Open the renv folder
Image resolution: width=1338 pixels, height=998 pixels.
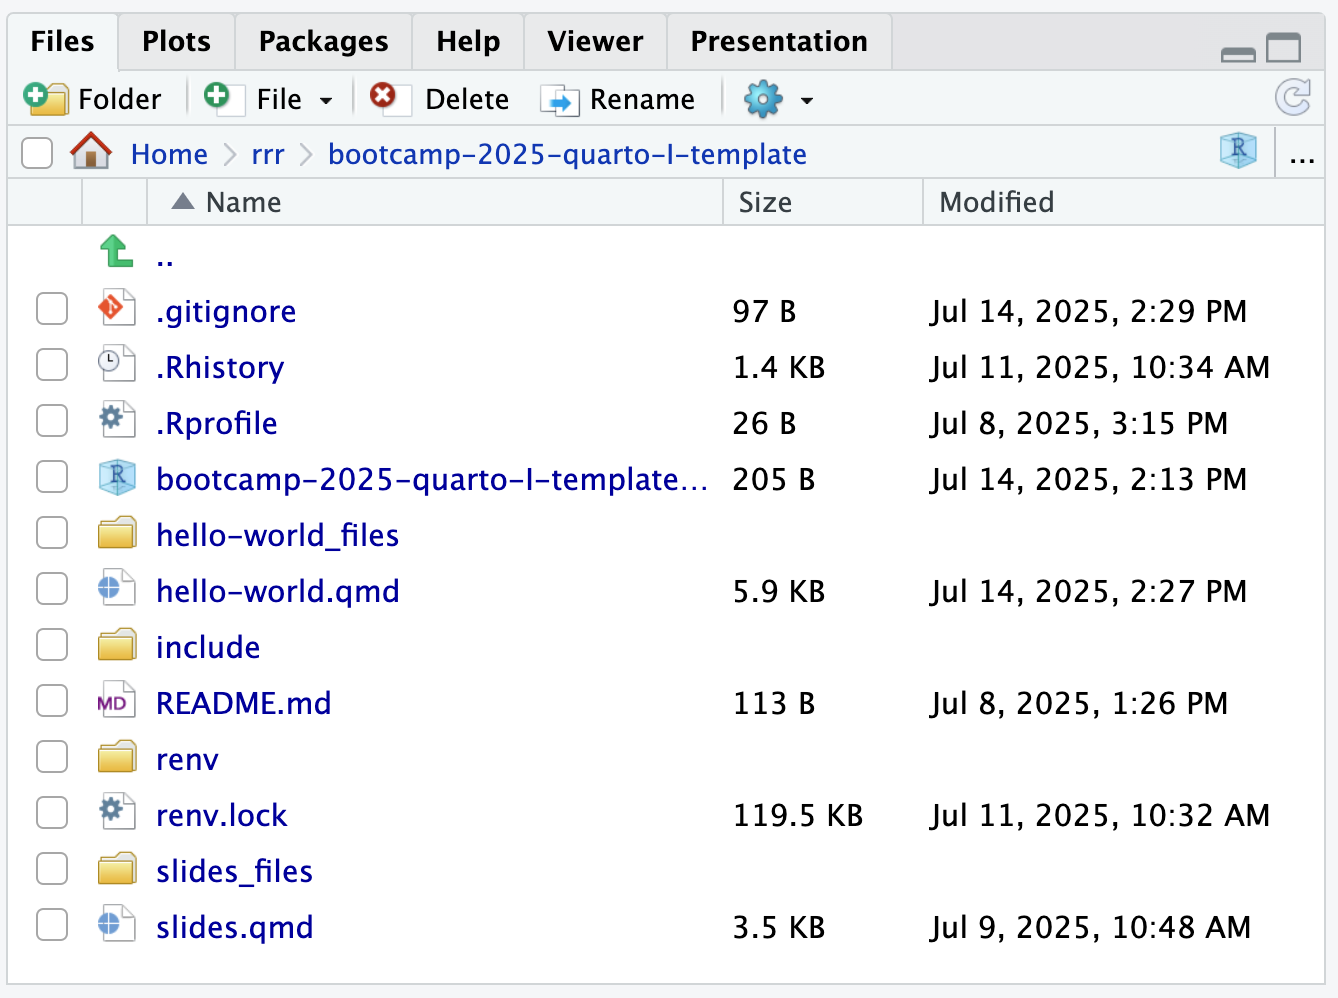point(187,759)
